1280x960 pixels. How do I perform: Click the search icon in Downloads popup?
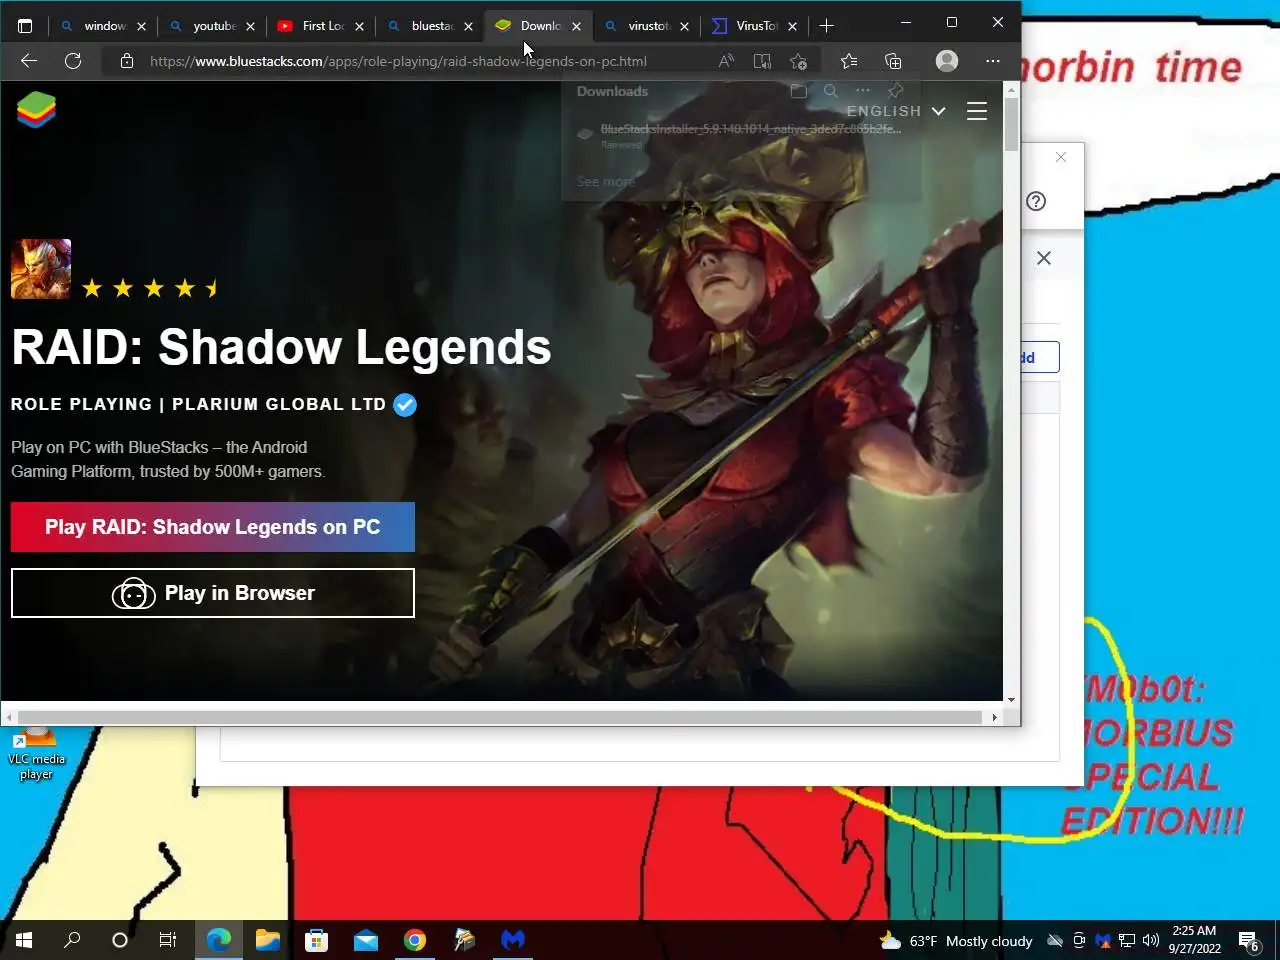pyautogui.click(x=830, y=91)
